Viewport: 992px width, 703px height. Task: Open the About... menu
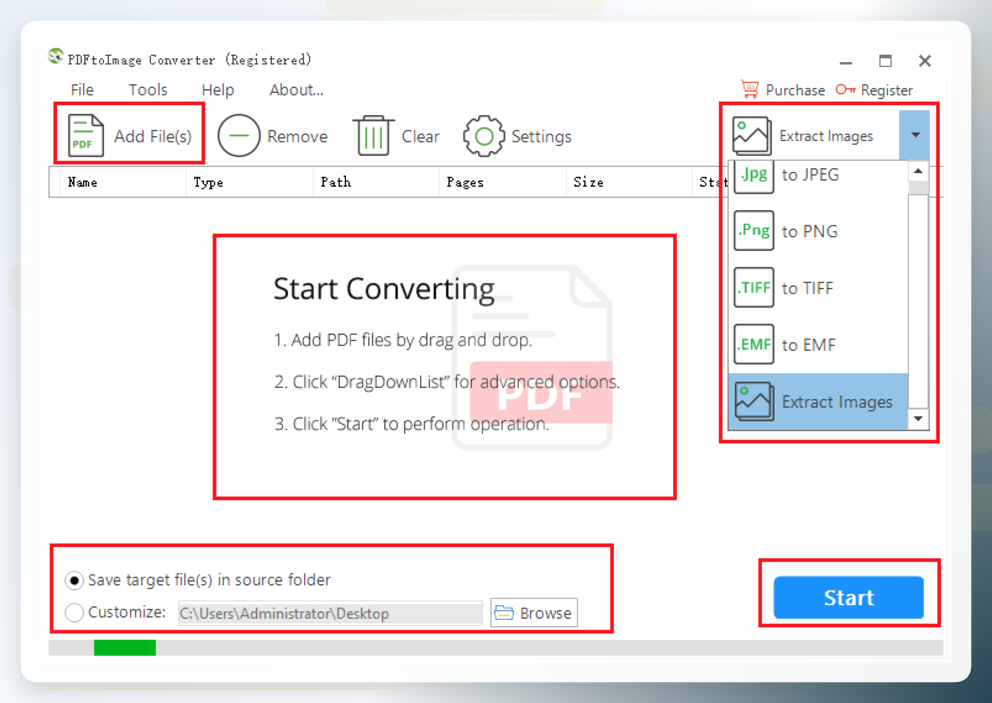296,90
